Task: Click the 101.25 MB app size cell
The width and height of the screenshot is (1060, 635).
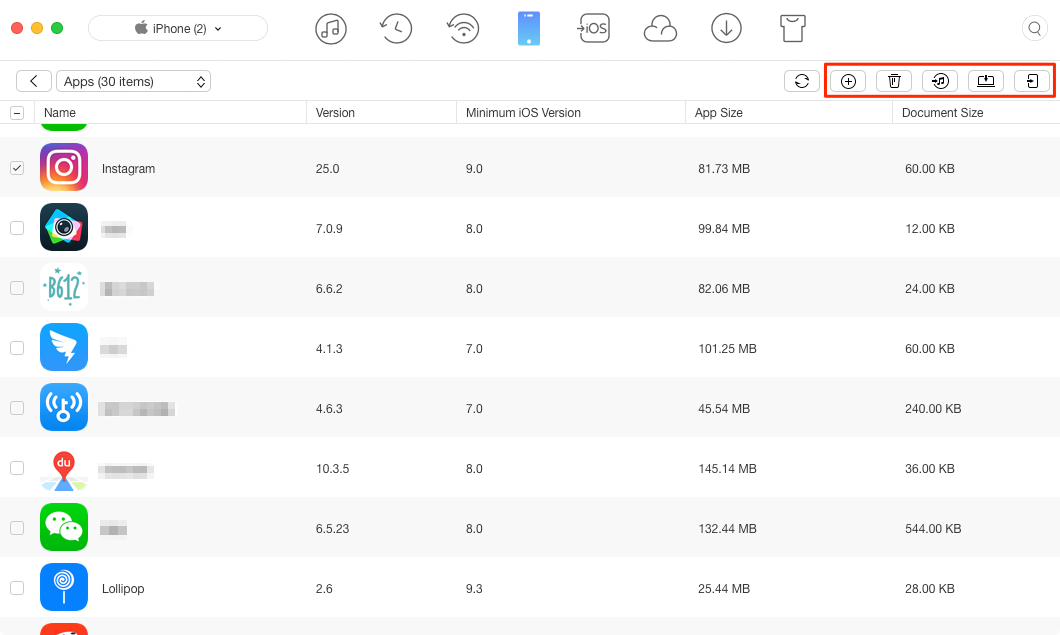Action: pyautogui.click(x=727, y=349)
